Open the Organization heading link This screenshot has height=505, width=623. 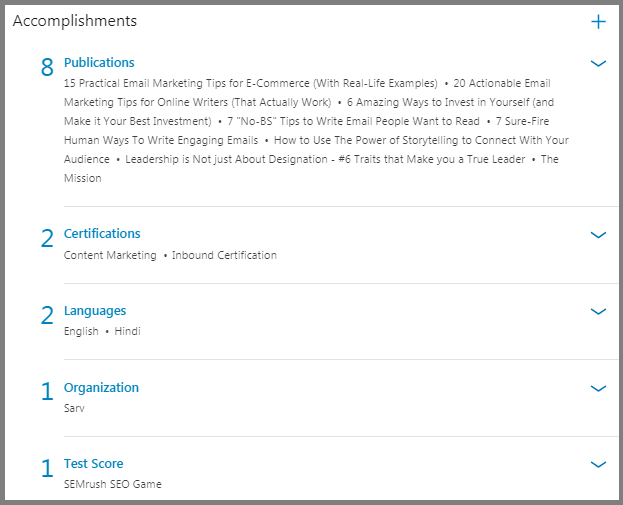(x=101, y=388)
